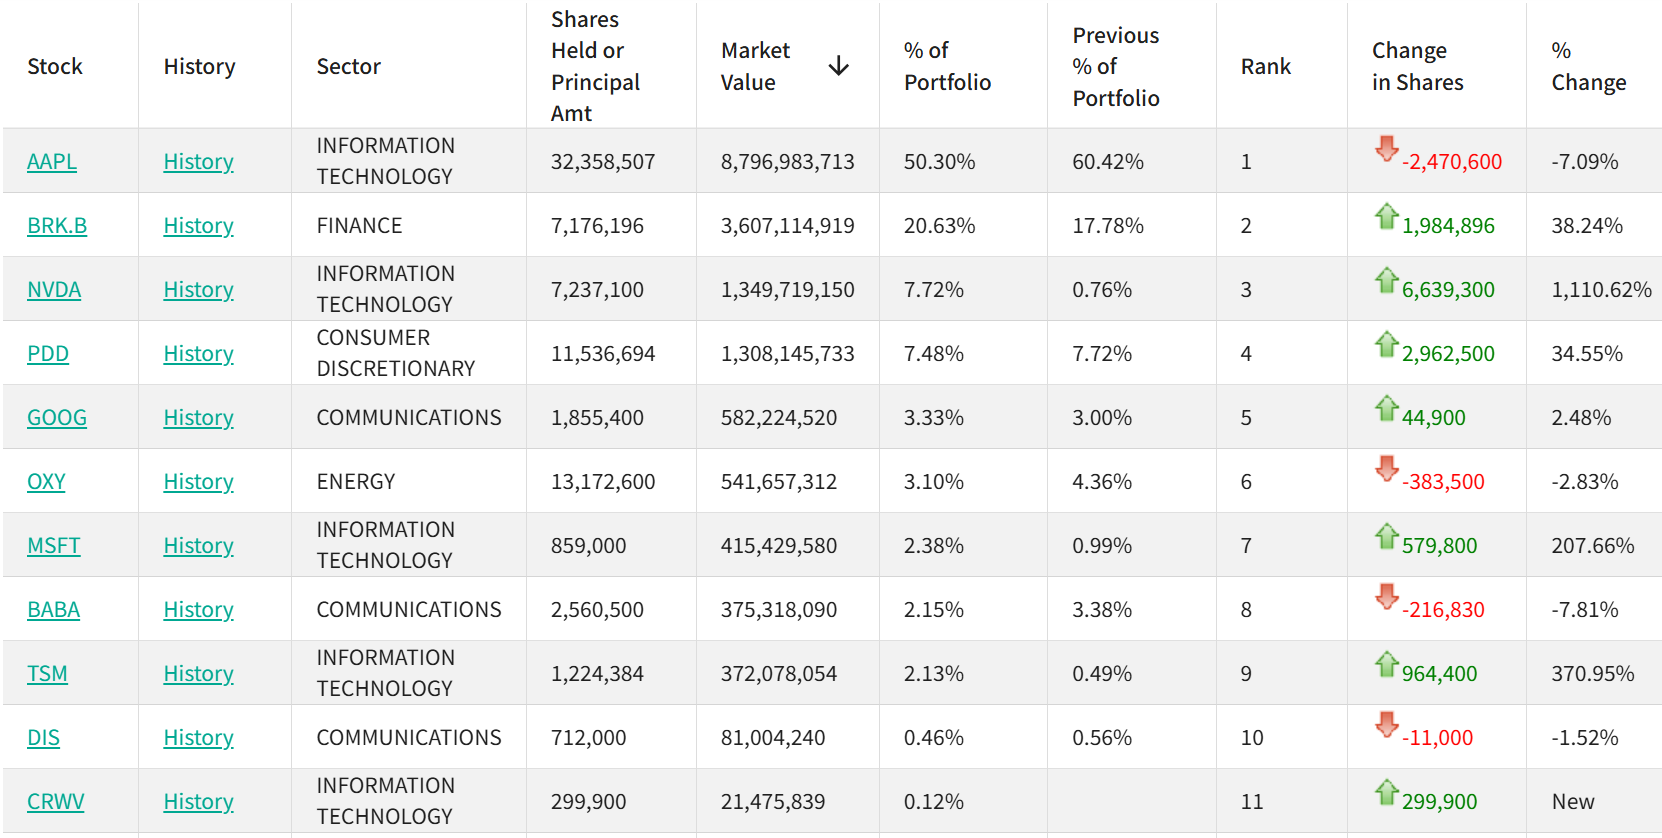1662x838 pixels.
Task: Open the AAPL stock link
Action: click(x=52, y=162)
